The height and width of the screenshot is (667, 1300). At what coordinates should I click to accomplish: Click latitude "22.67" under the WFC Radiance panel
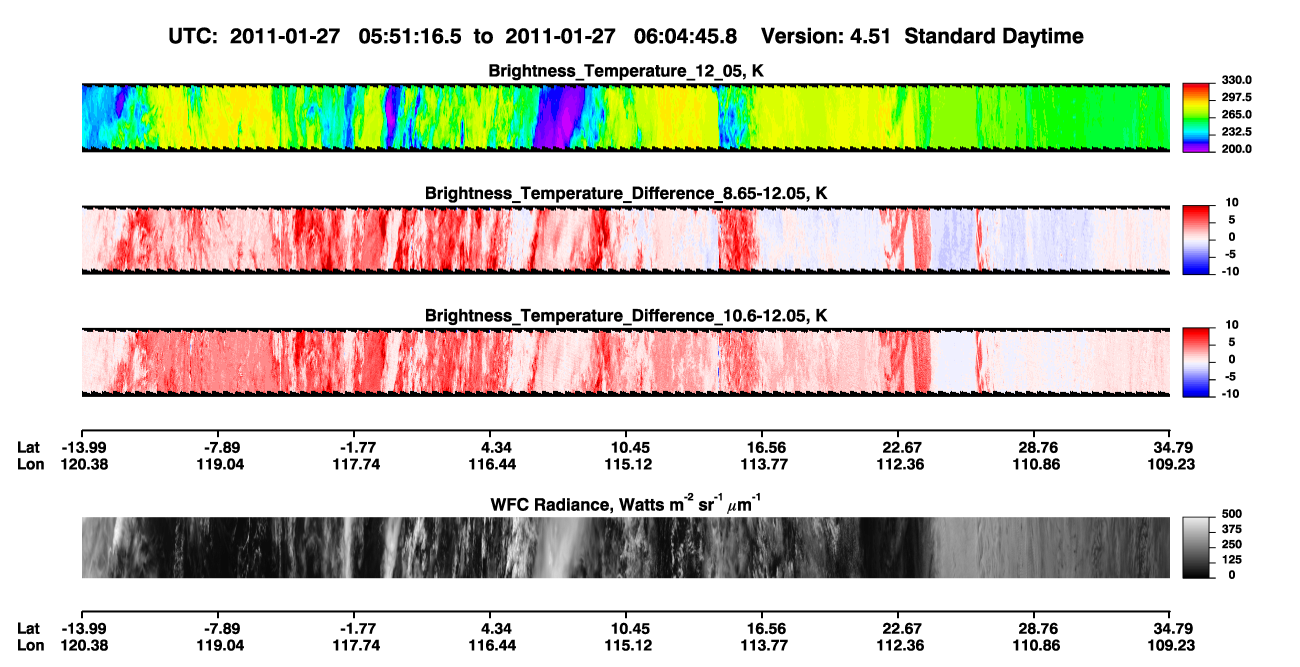(898, 629)
